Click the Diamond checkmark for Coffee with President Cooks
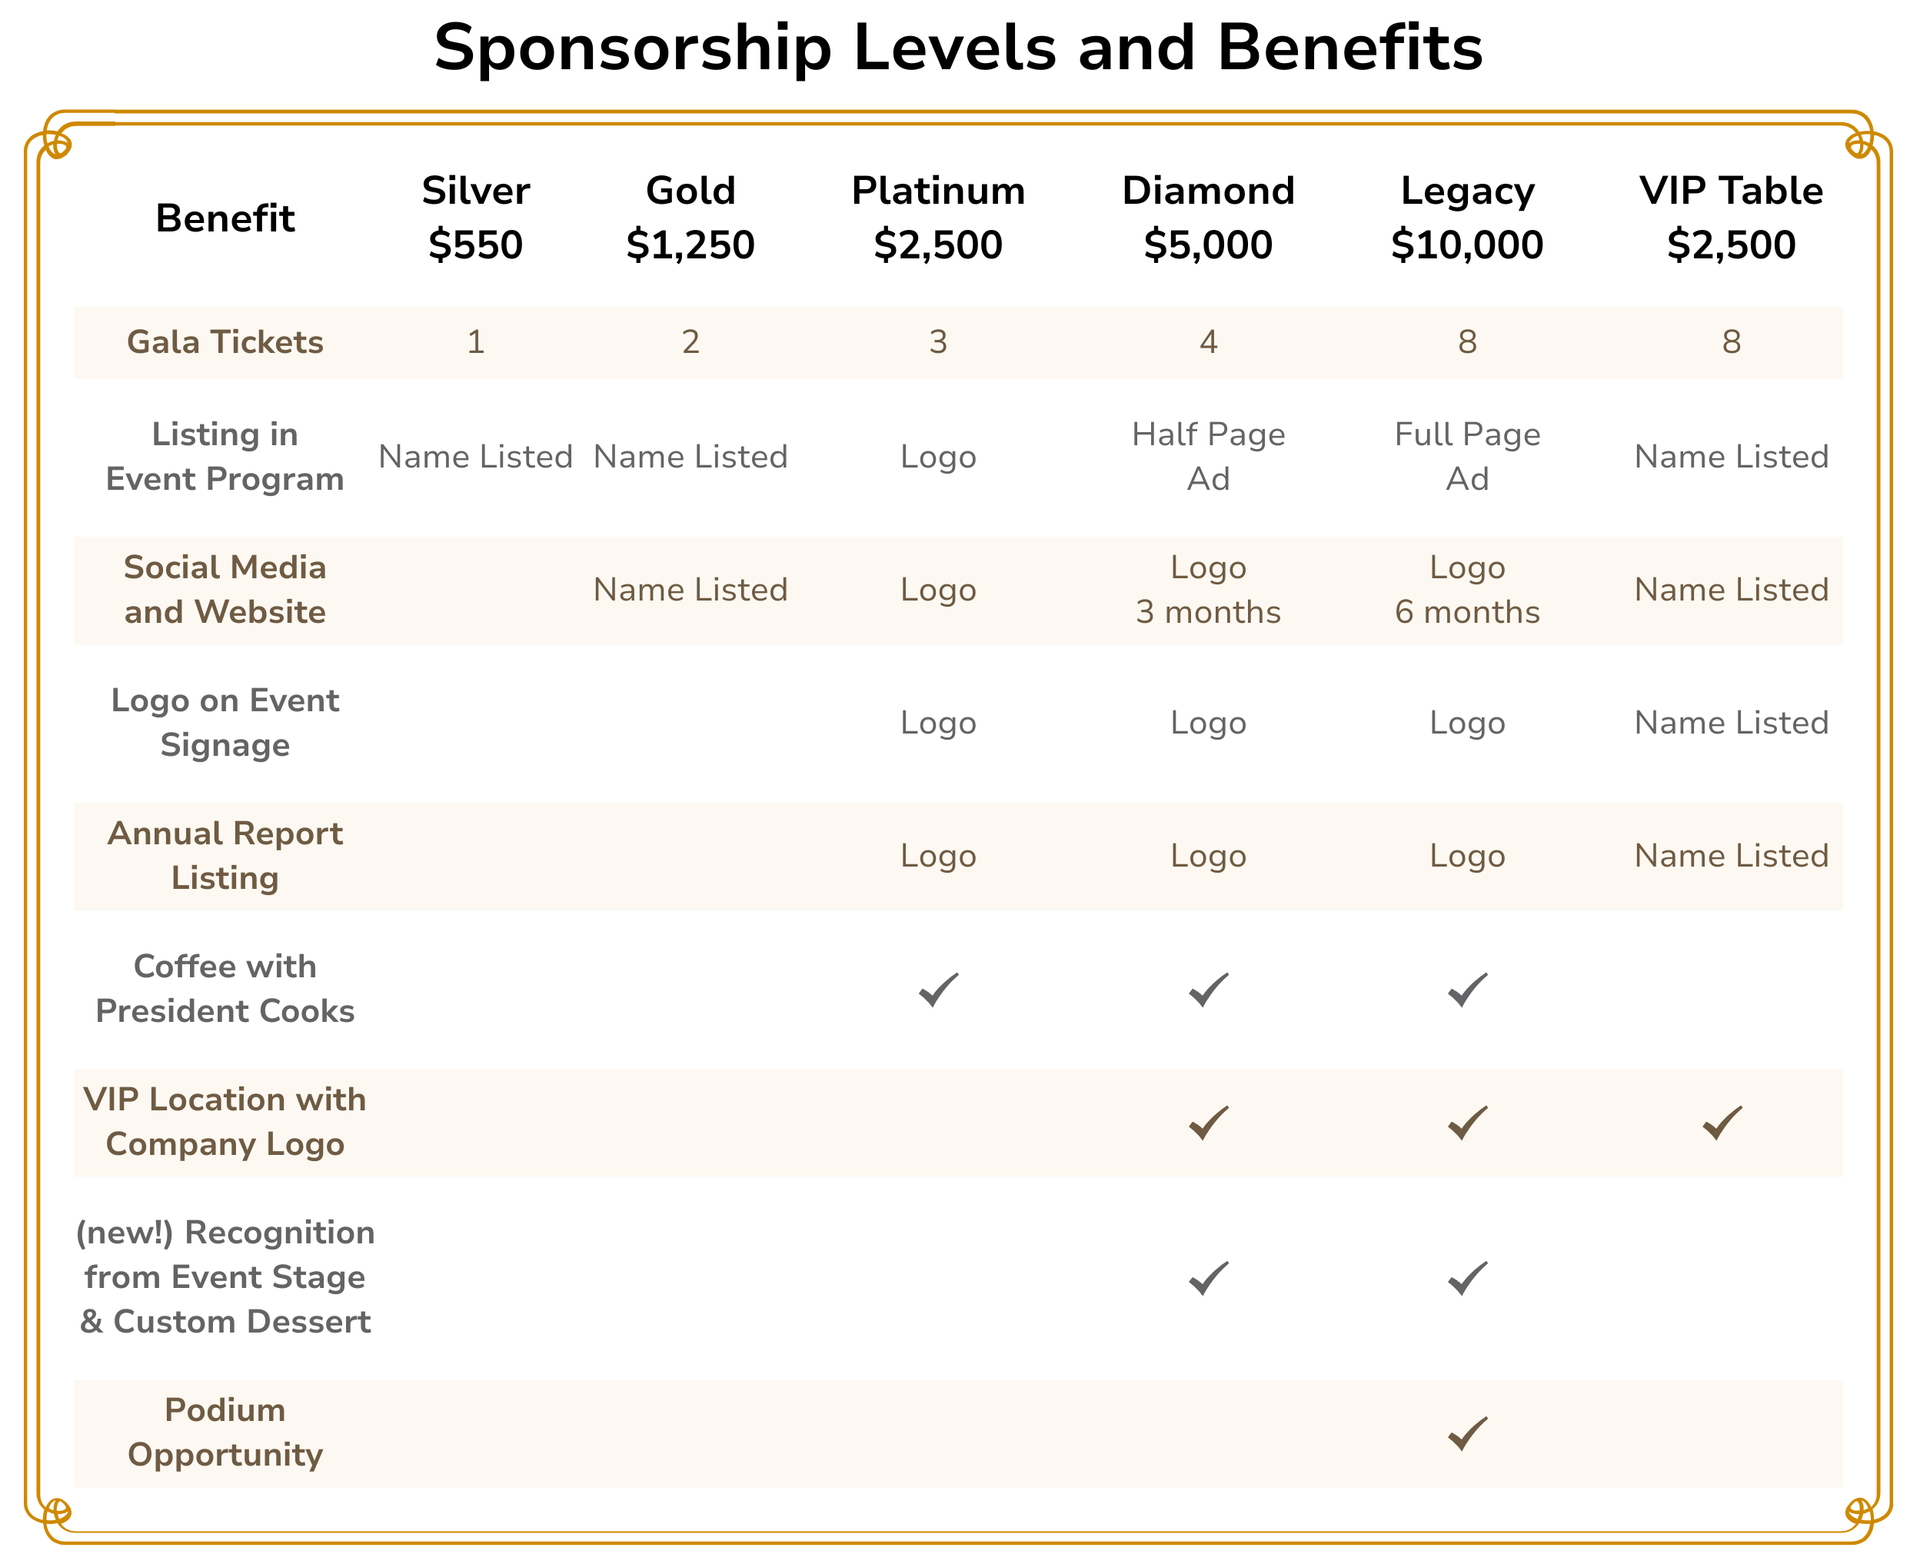The image size is (1920, 1564). 1208,989
